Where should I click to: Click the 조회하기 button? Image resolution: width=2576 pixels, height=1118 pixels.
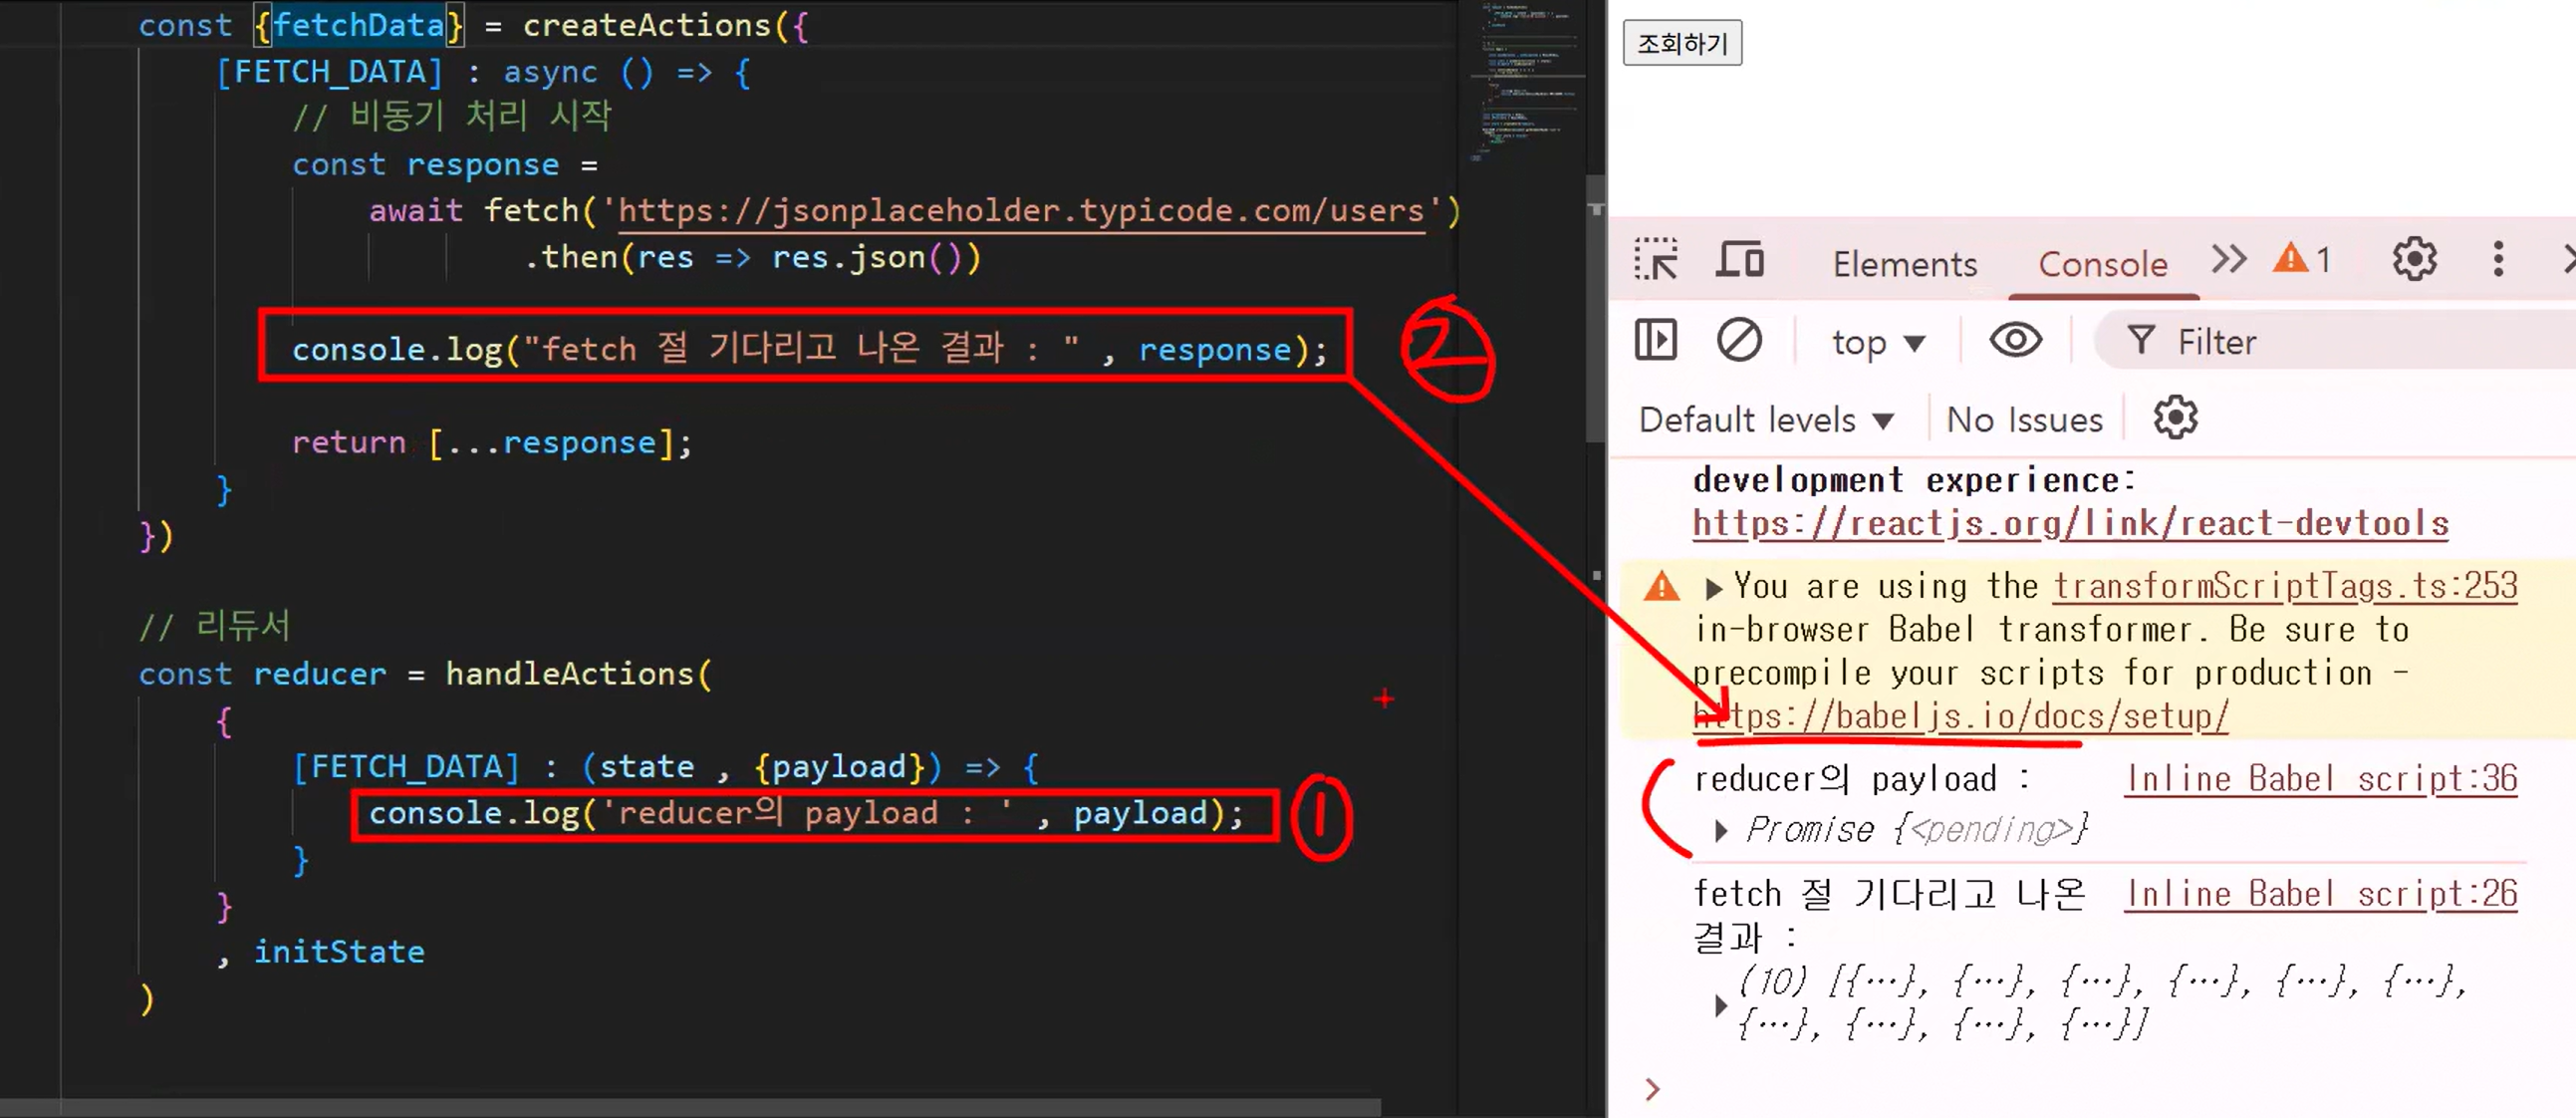[1681, 43]
